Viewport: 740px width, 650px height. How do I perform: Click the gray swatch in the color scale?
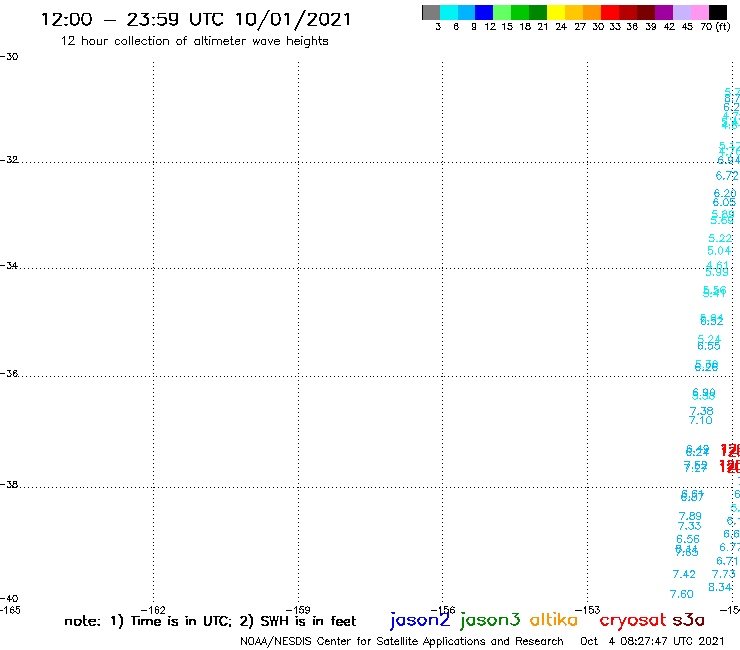coord(431,12)
